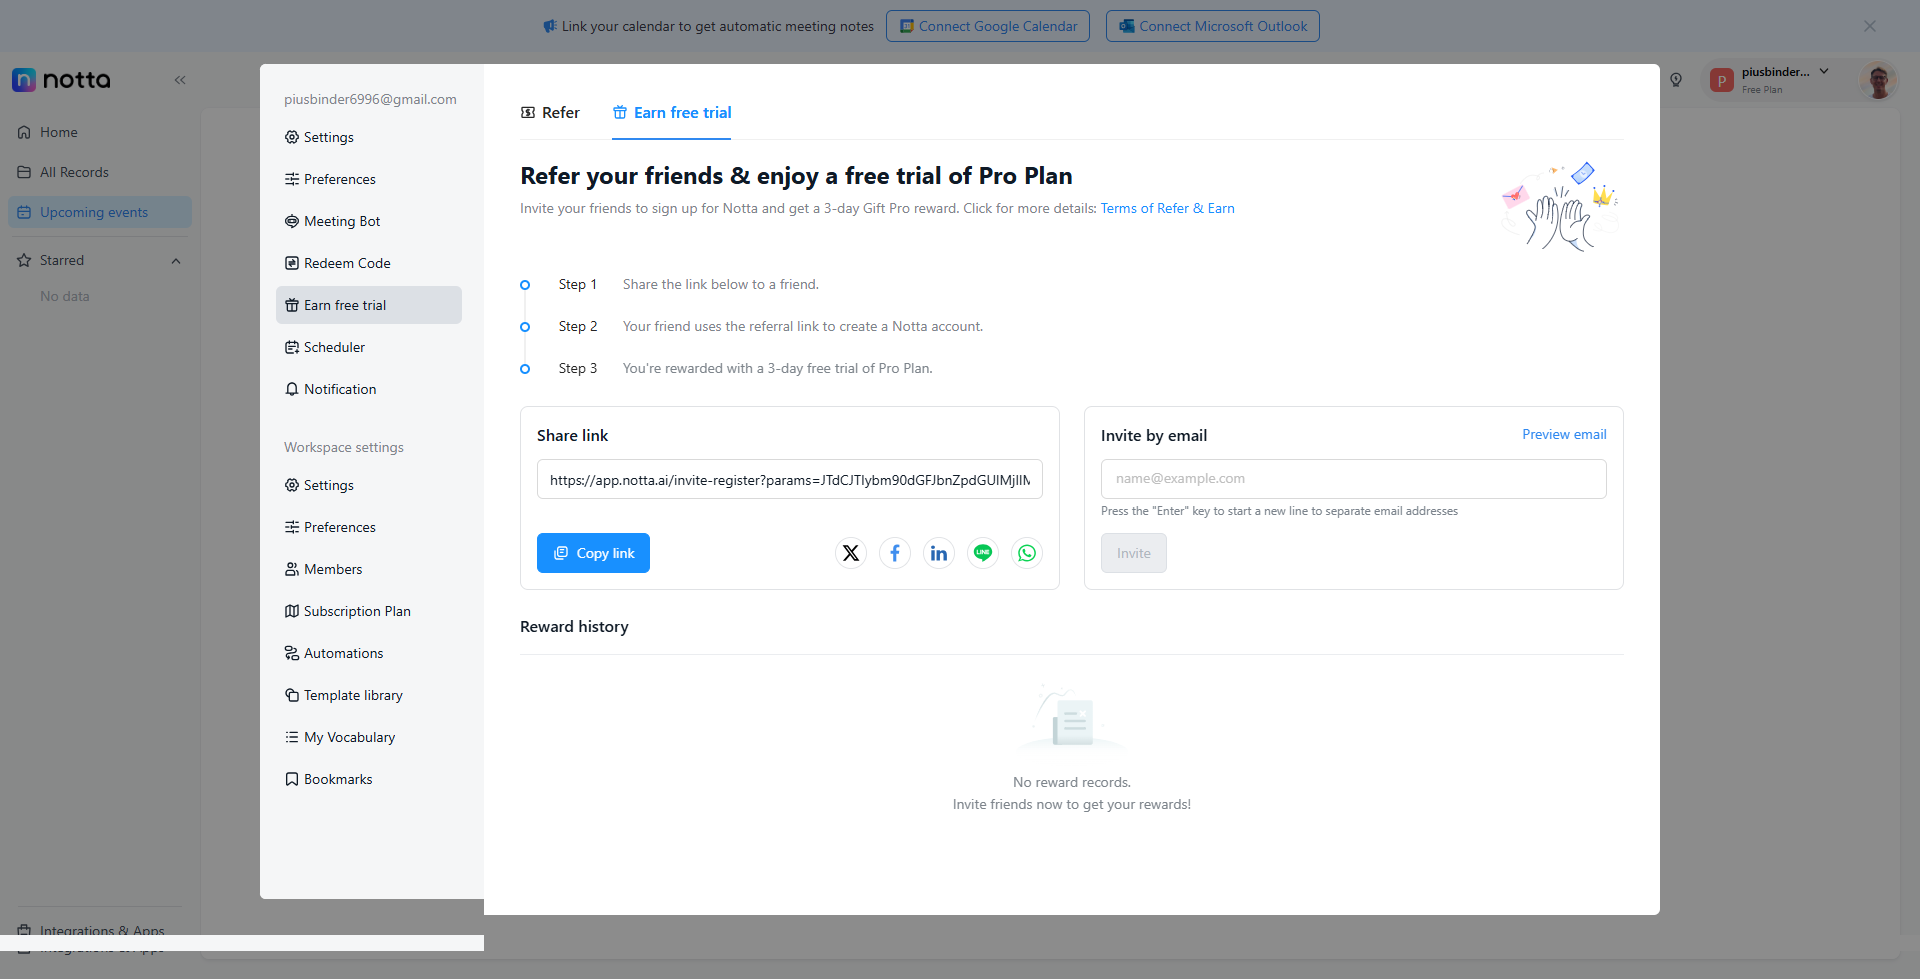Share referral link on LinkedIn

tap(939, 553)
